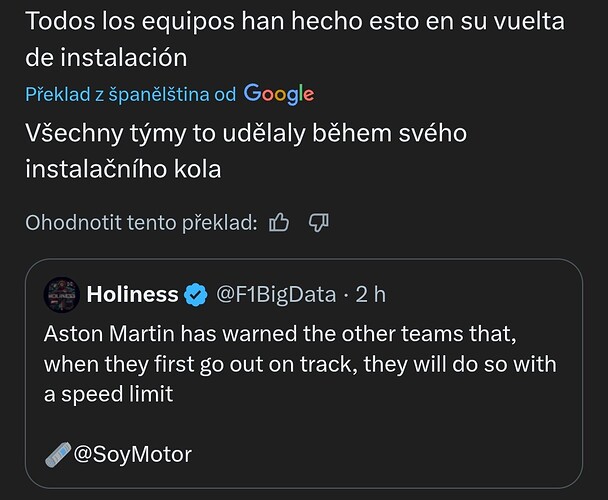Click the thumbs up translation rating icon
Screen dimensions: 608x500
[x=279, y=221]
